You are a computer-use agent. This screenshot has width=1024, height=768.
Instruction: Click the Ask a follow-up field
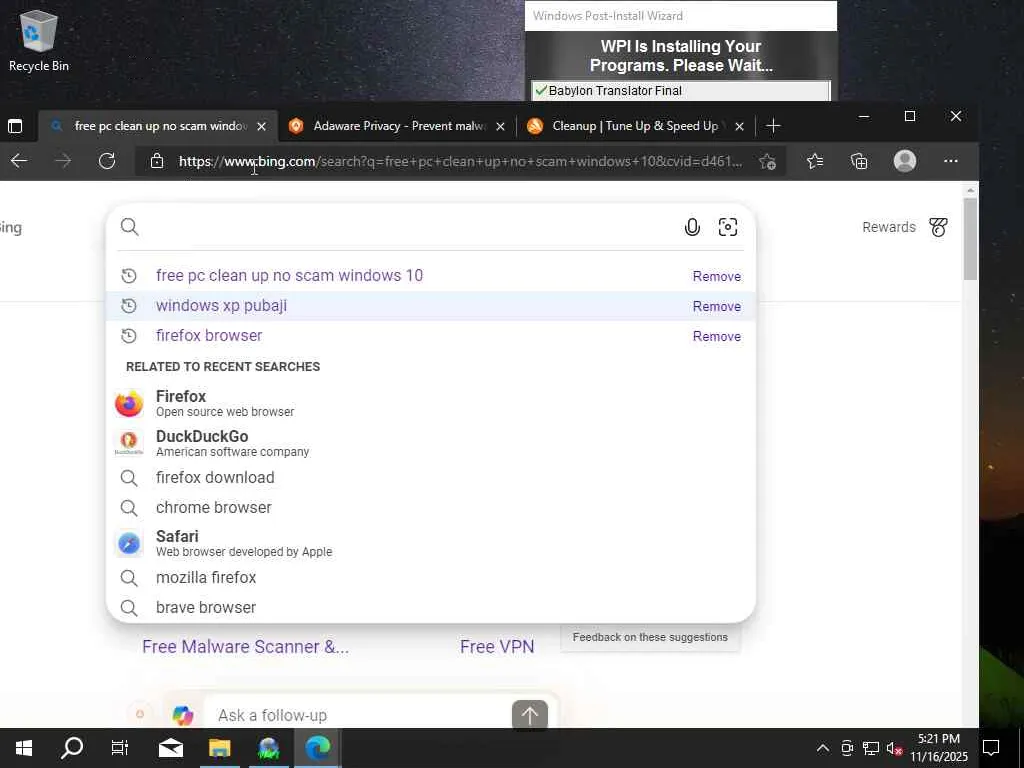click(x=359, y=716)
